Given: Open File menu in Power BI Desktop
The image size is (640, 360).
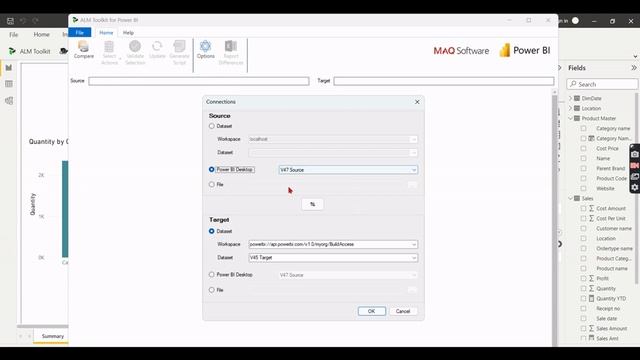Looking at the screenshot, I should [13, 35].
